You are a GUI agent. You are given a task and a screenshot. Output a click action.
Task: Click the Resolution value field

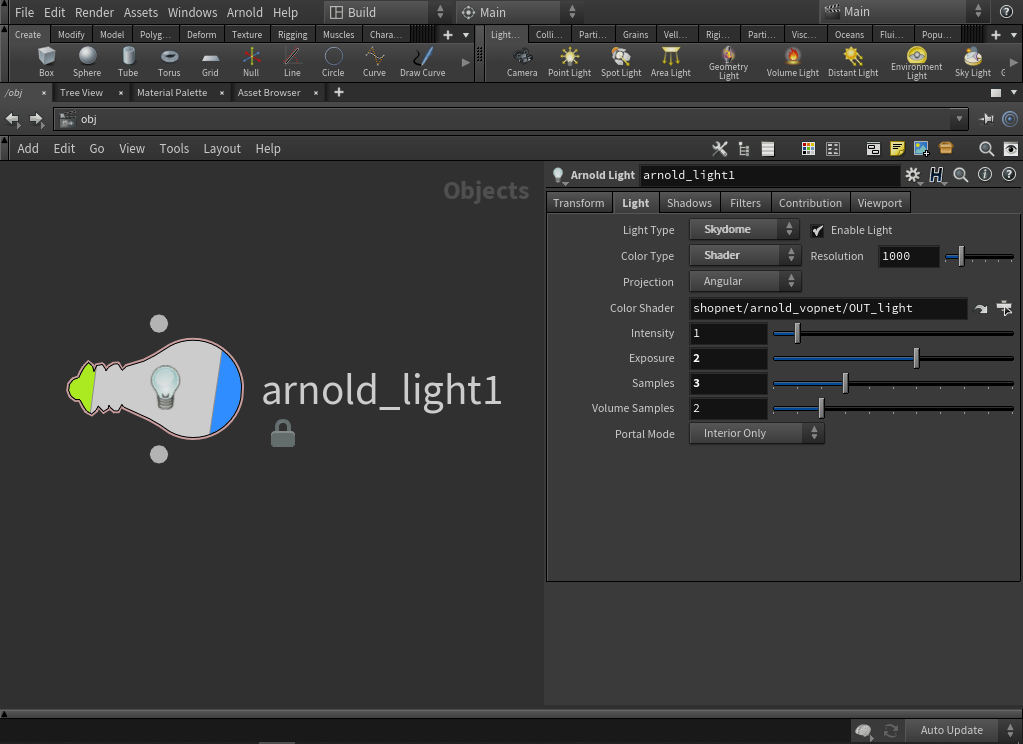click(x=909, y=256)
